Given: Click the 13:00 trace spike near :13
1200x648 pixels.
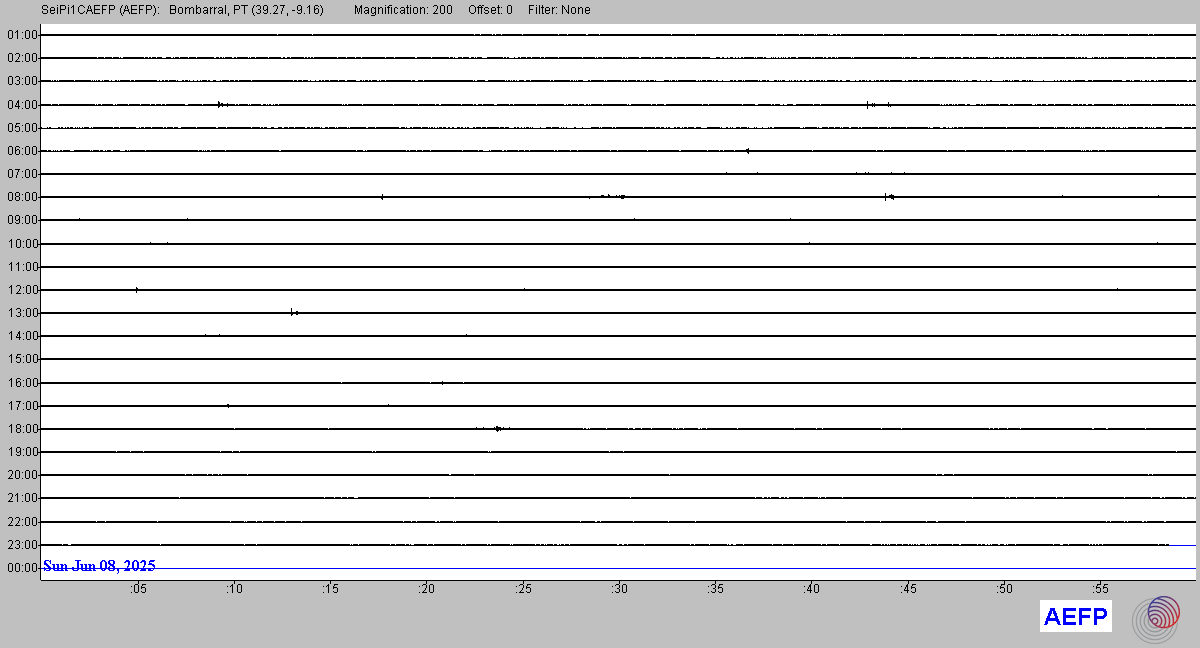Looking at the screenshot, I should click(294, 313).
